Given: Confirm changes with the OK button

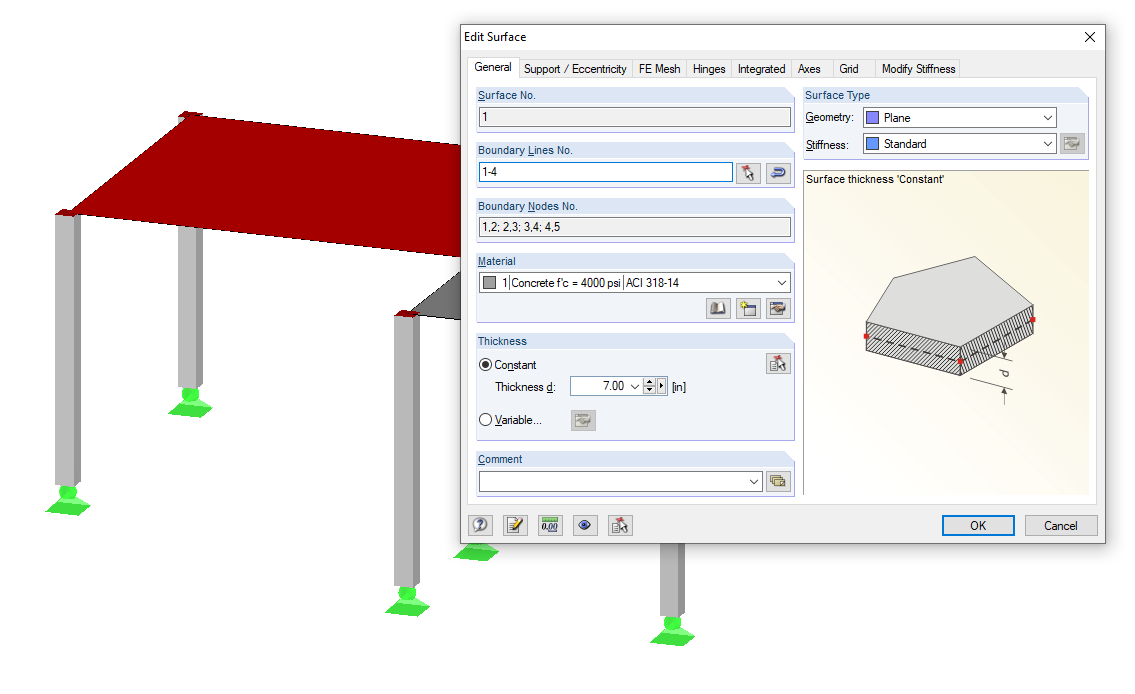Looking at the screenshot, I should coord(977,525).
